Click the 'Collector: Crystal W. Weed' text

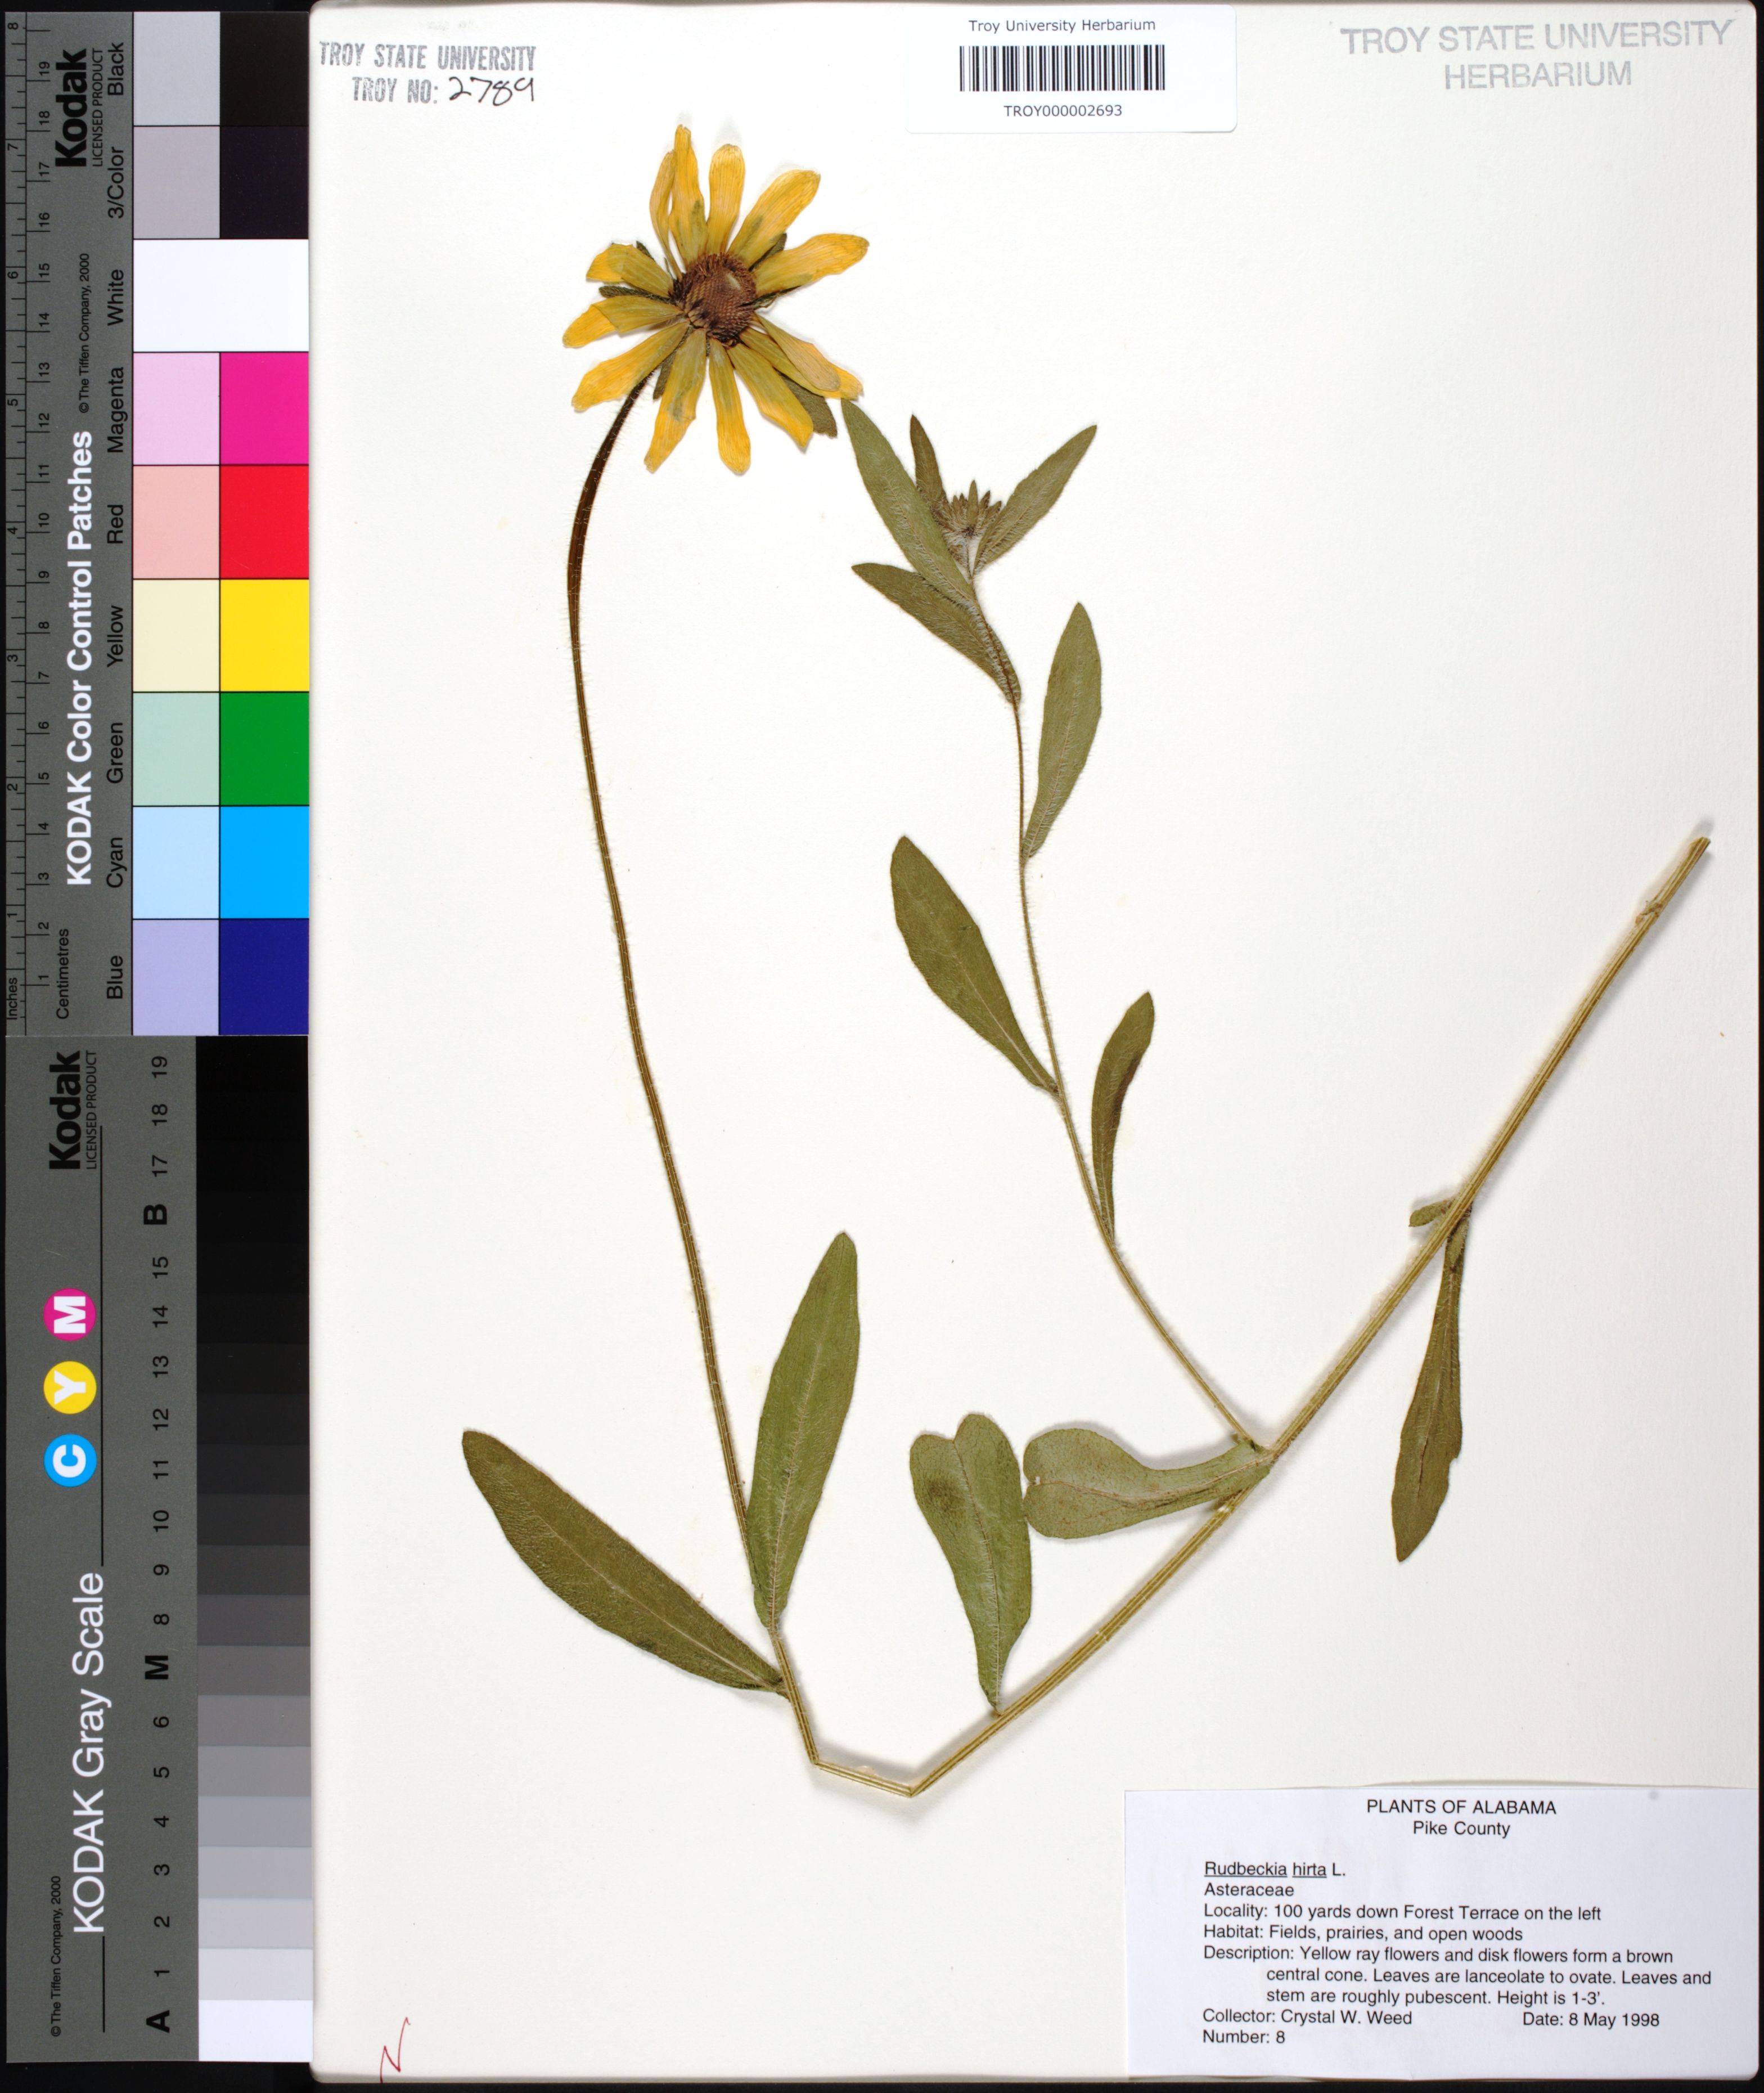pos(1307,2017)
